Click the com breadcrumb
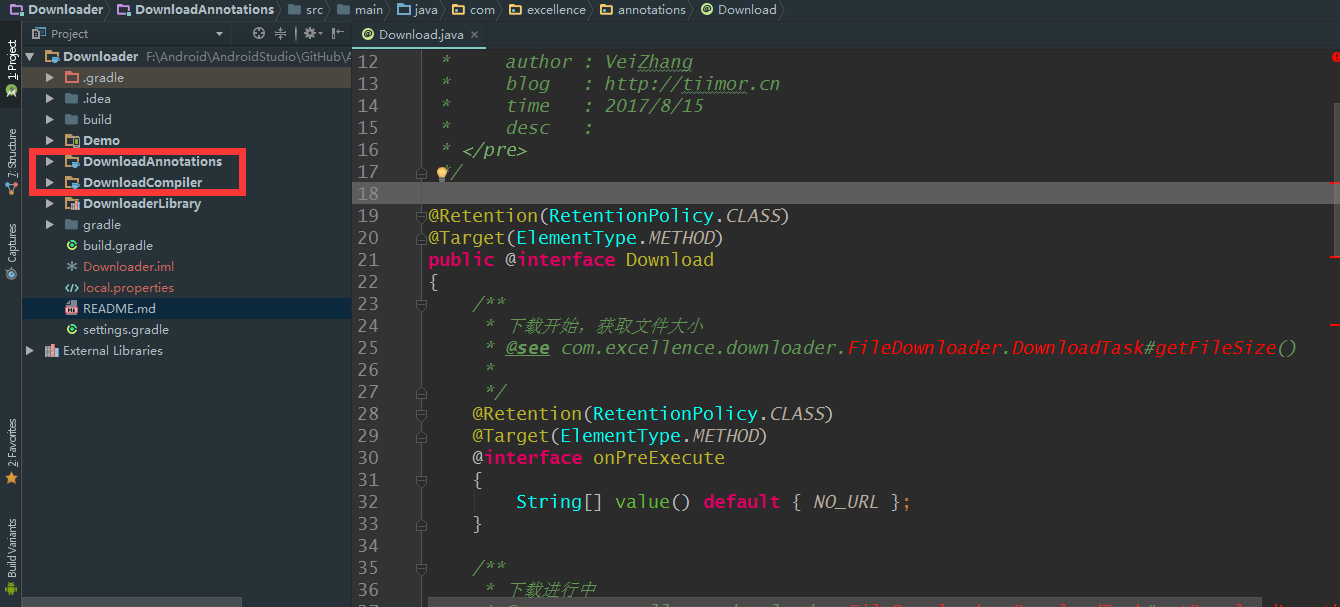1340x607 pixels. [x=474, y=9]
